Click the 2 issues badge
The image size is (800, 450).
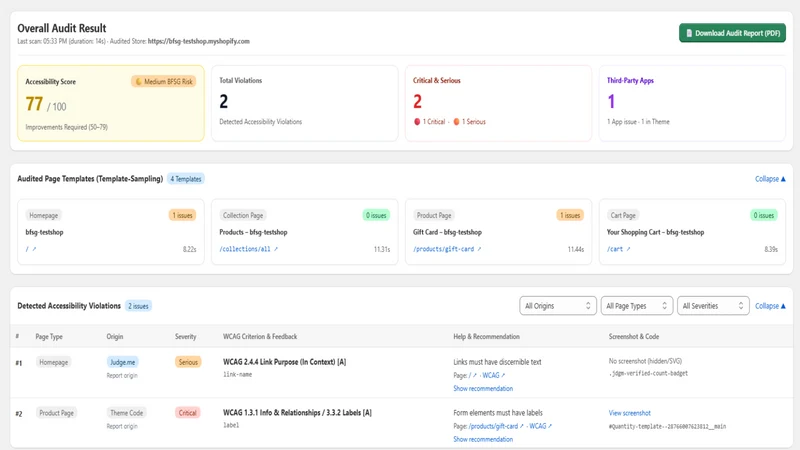pos(138,306)
